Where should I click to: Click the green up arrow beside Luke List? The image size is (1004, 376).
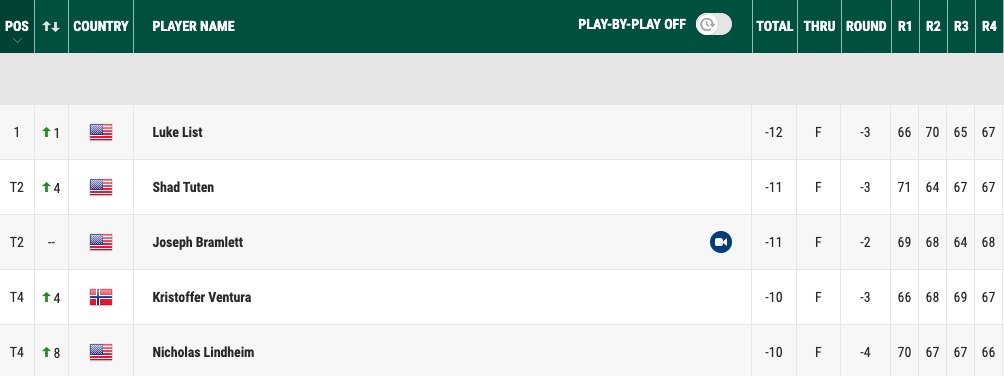click(x=46, y=132)
